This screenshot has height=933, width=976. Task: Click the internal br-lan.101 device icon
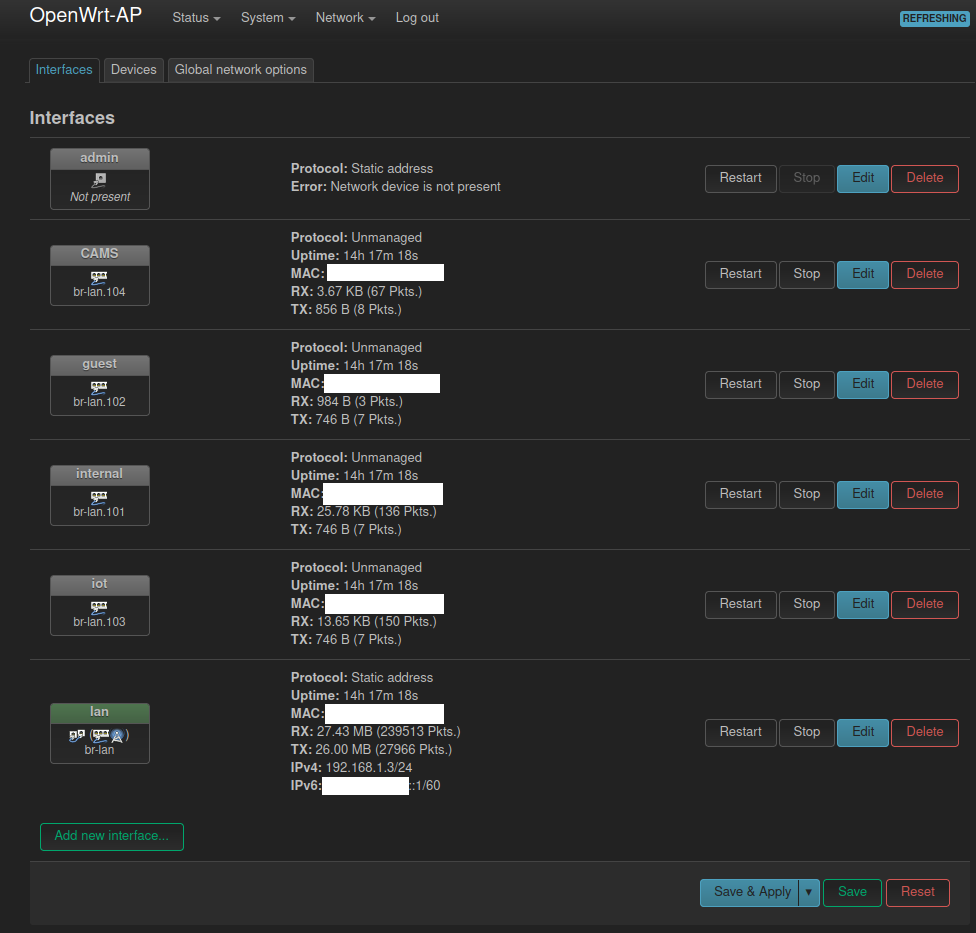click(x=99, y=497)
